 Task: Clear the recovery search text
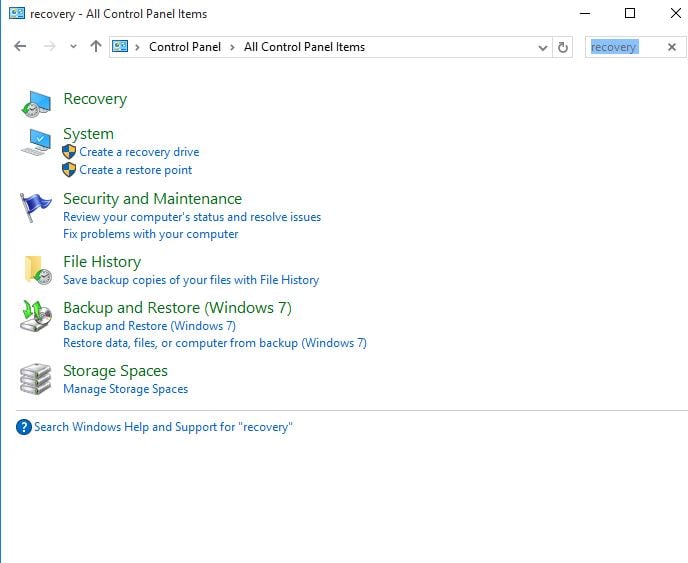[x=672, y=47]
